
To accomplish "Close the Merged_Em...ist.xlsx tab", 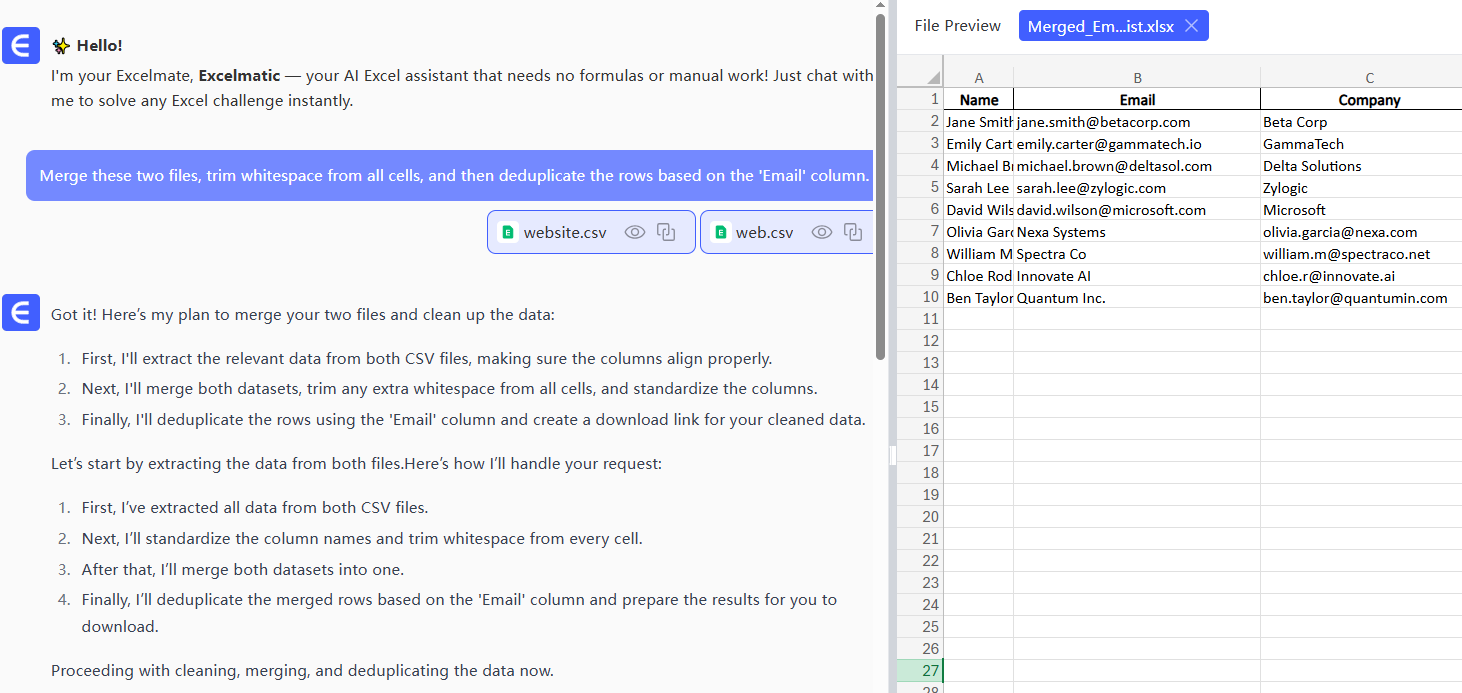I will [1191, 26].
